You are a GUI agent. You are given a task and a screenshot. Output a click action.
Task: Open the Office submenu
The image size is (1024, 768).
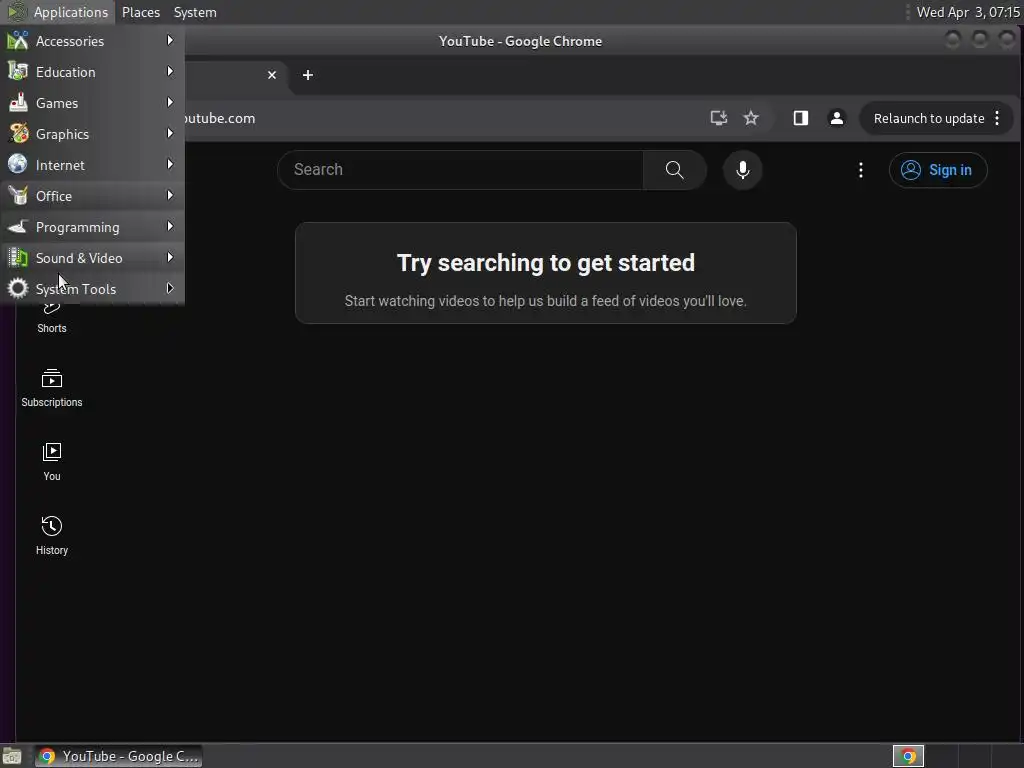(92, 196)
